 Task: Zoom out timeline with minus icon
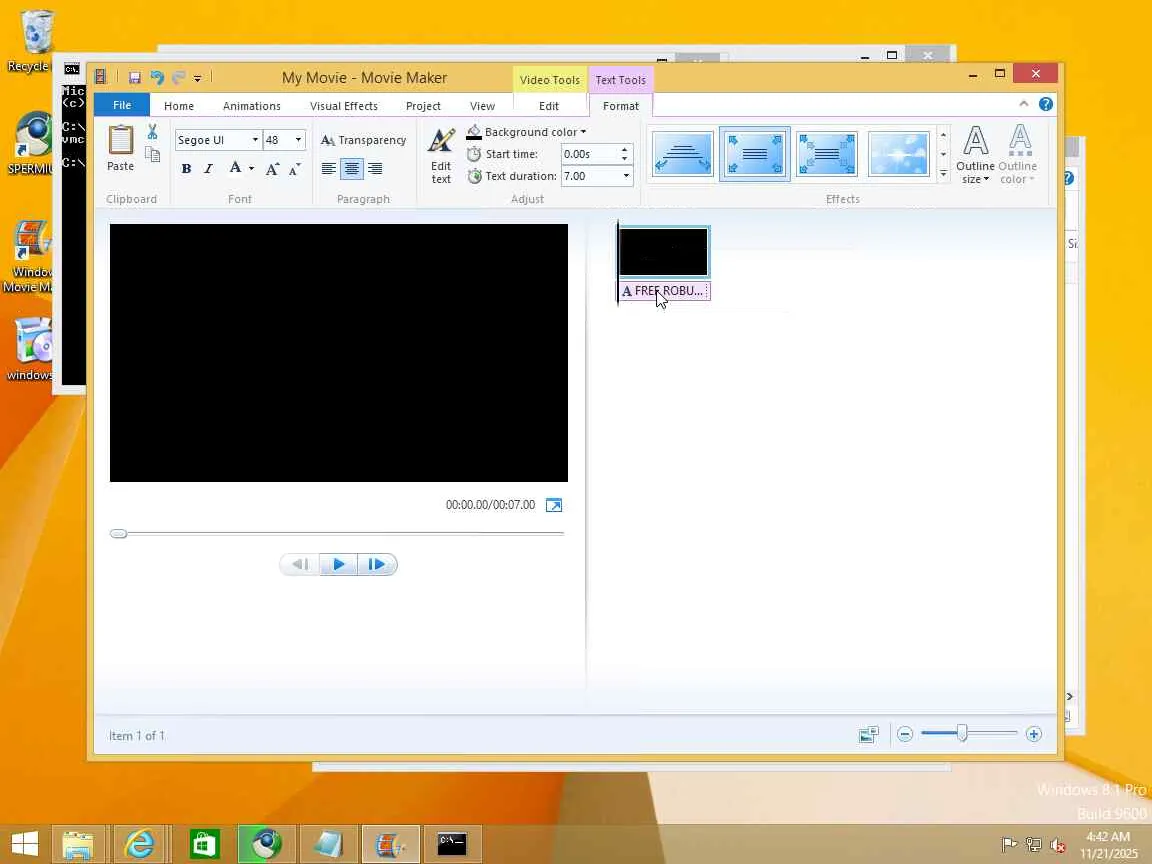tap(905, 734)
